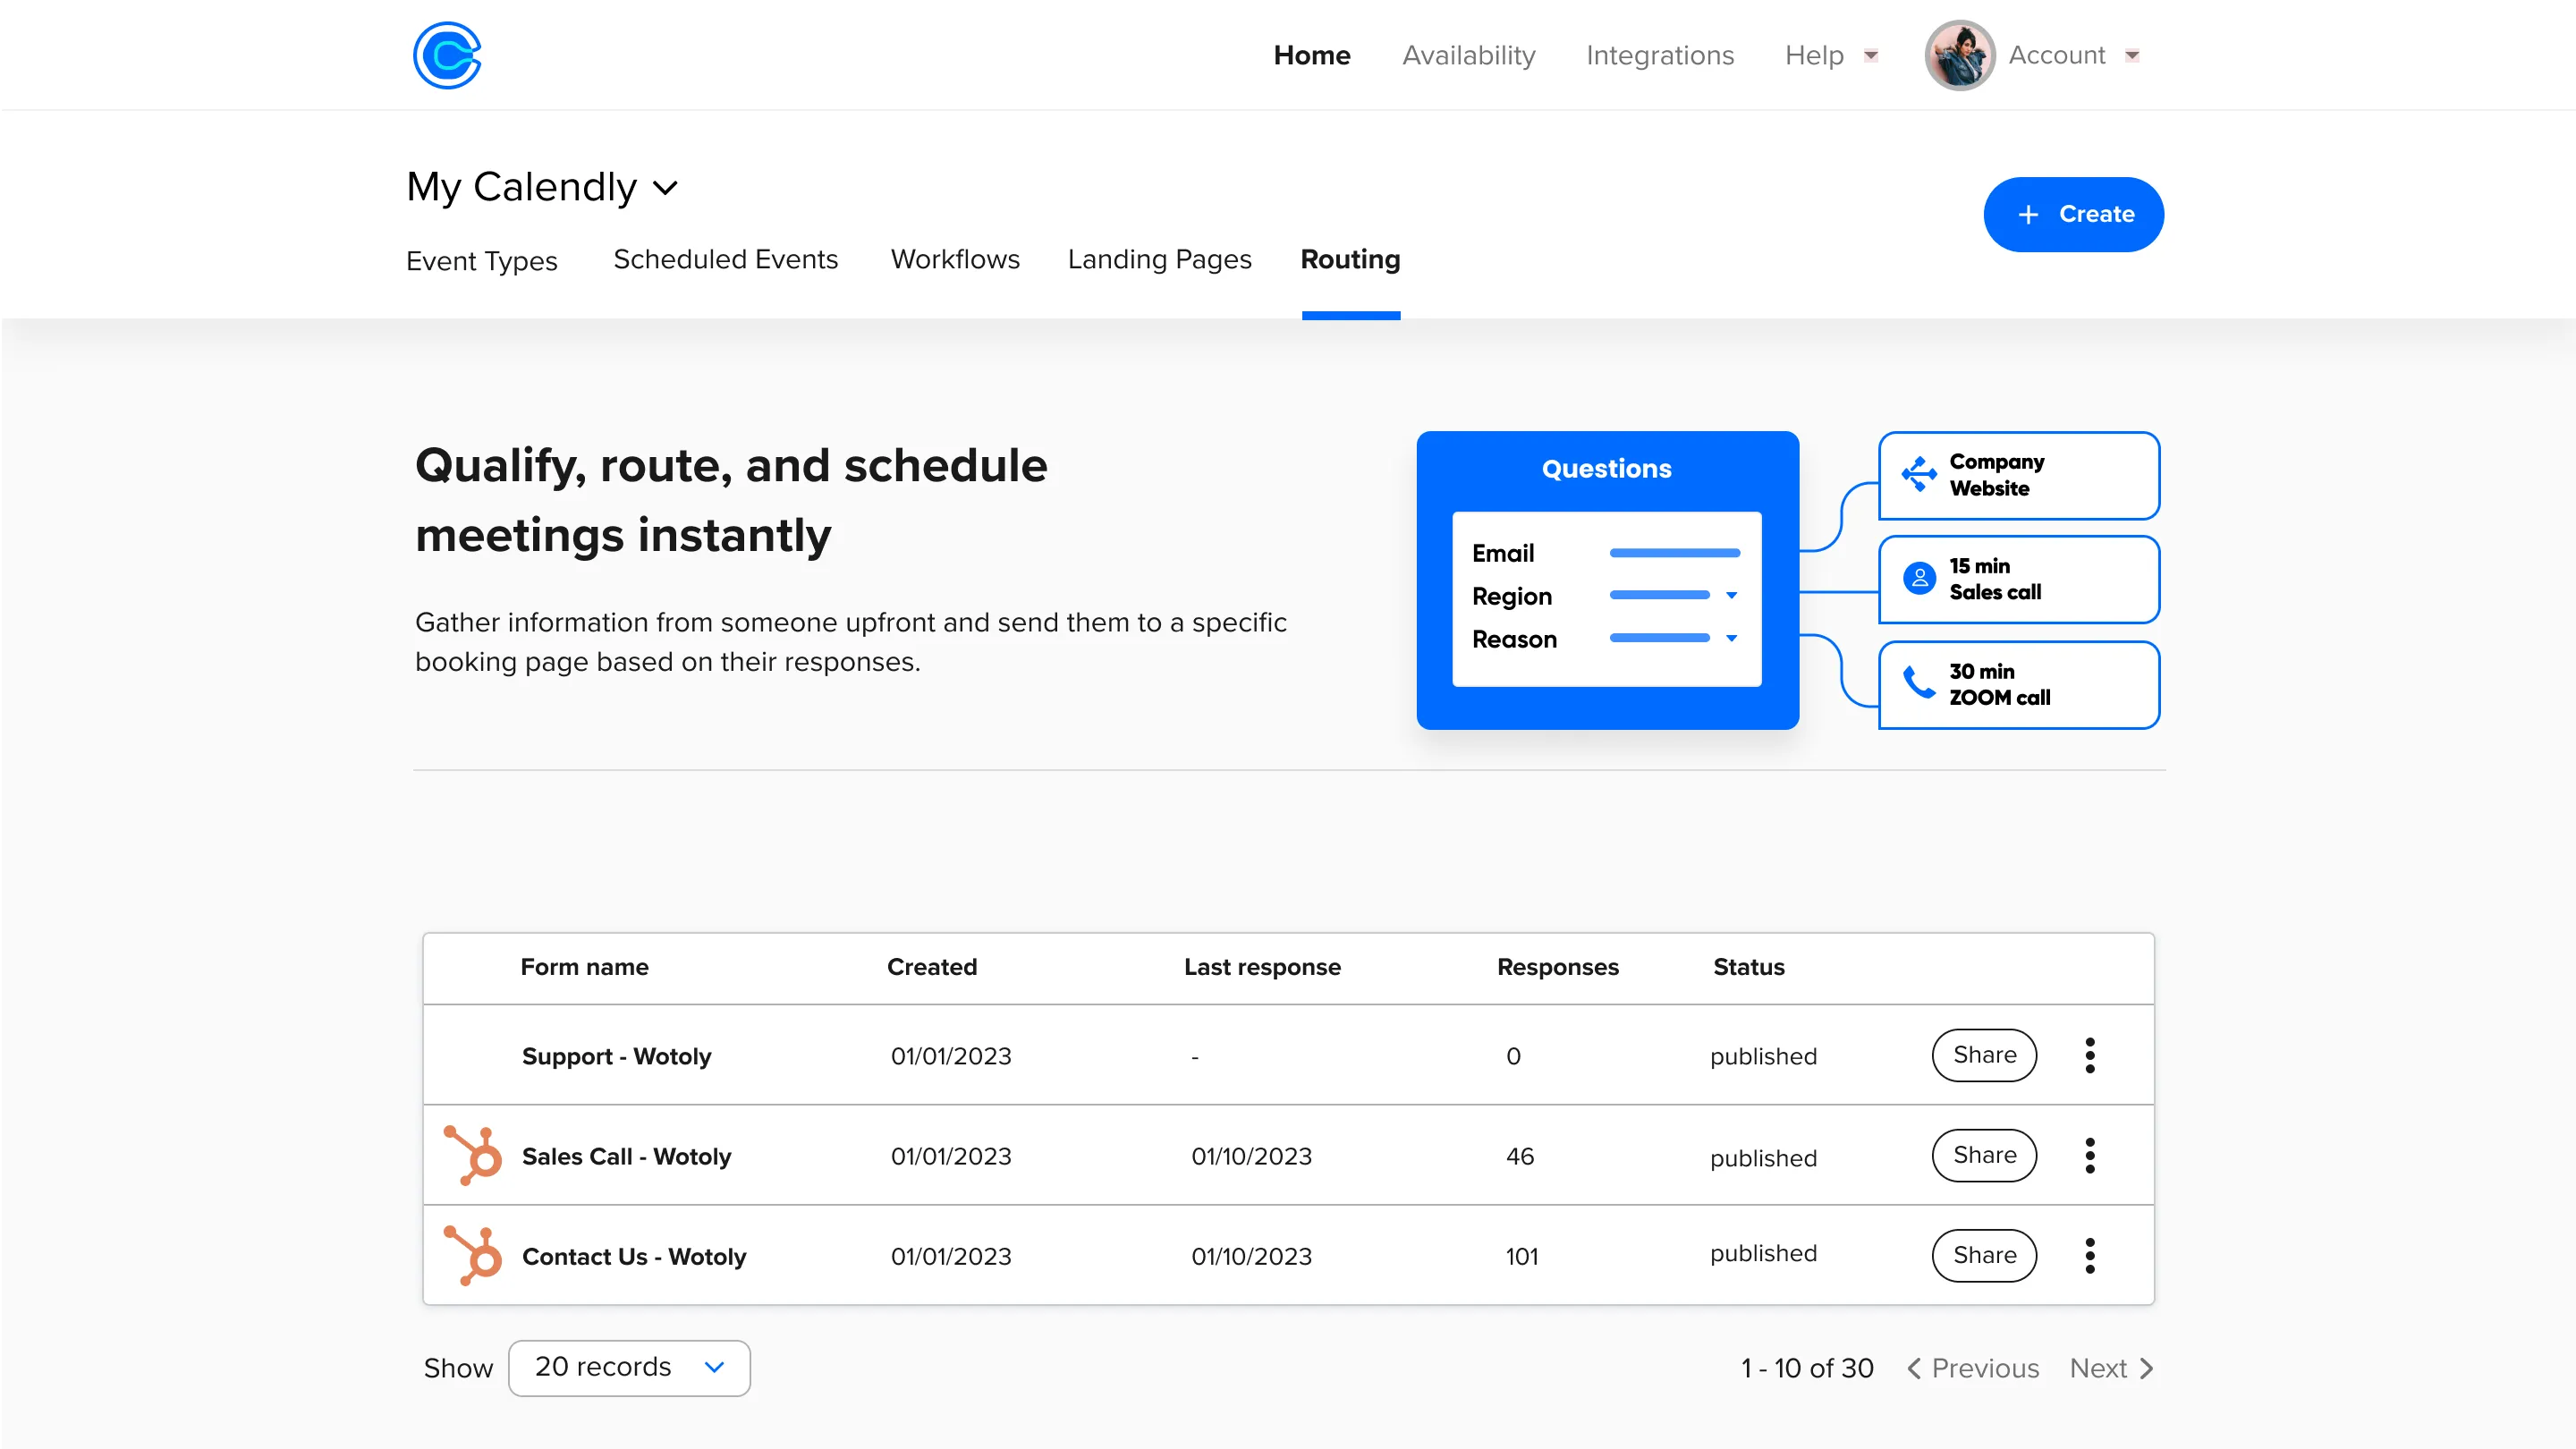The width and height of the screenshot is (2576, 1449).
Task: Open the three-dot menu for Support - Wotoly
Action: [x=2091, y=1055]
